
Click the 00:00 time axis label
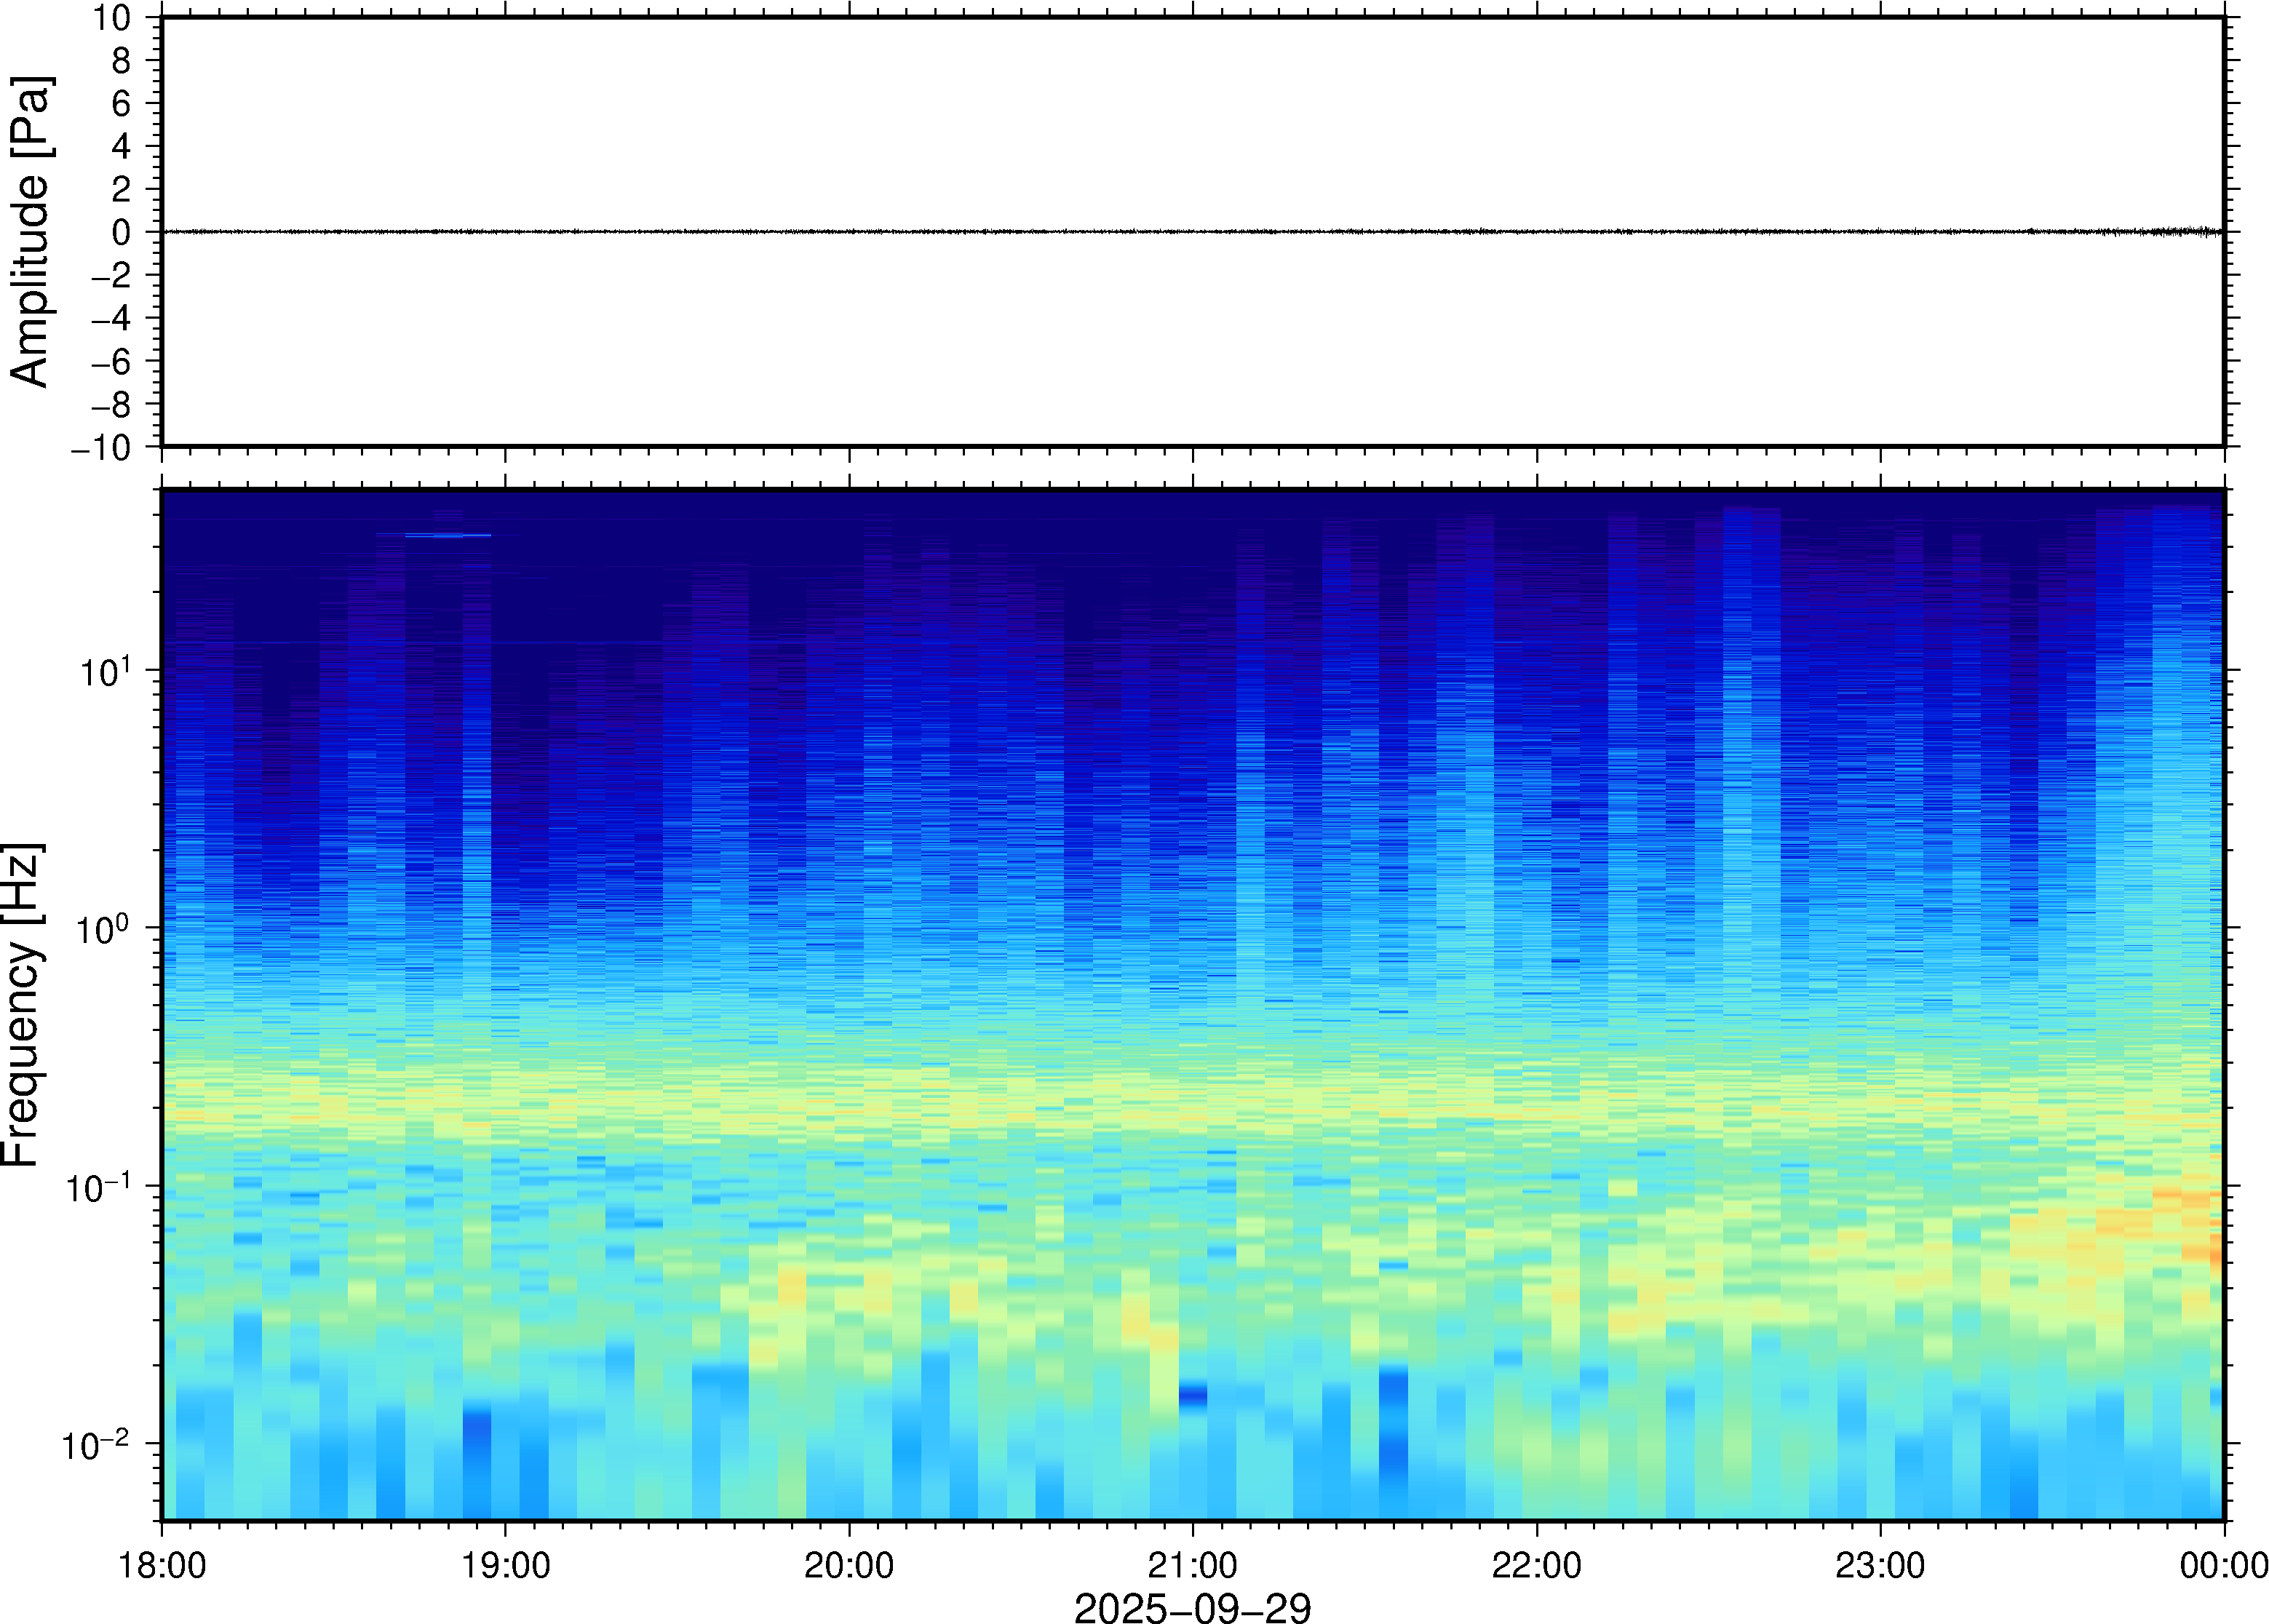click(x=2223, y=1565)
